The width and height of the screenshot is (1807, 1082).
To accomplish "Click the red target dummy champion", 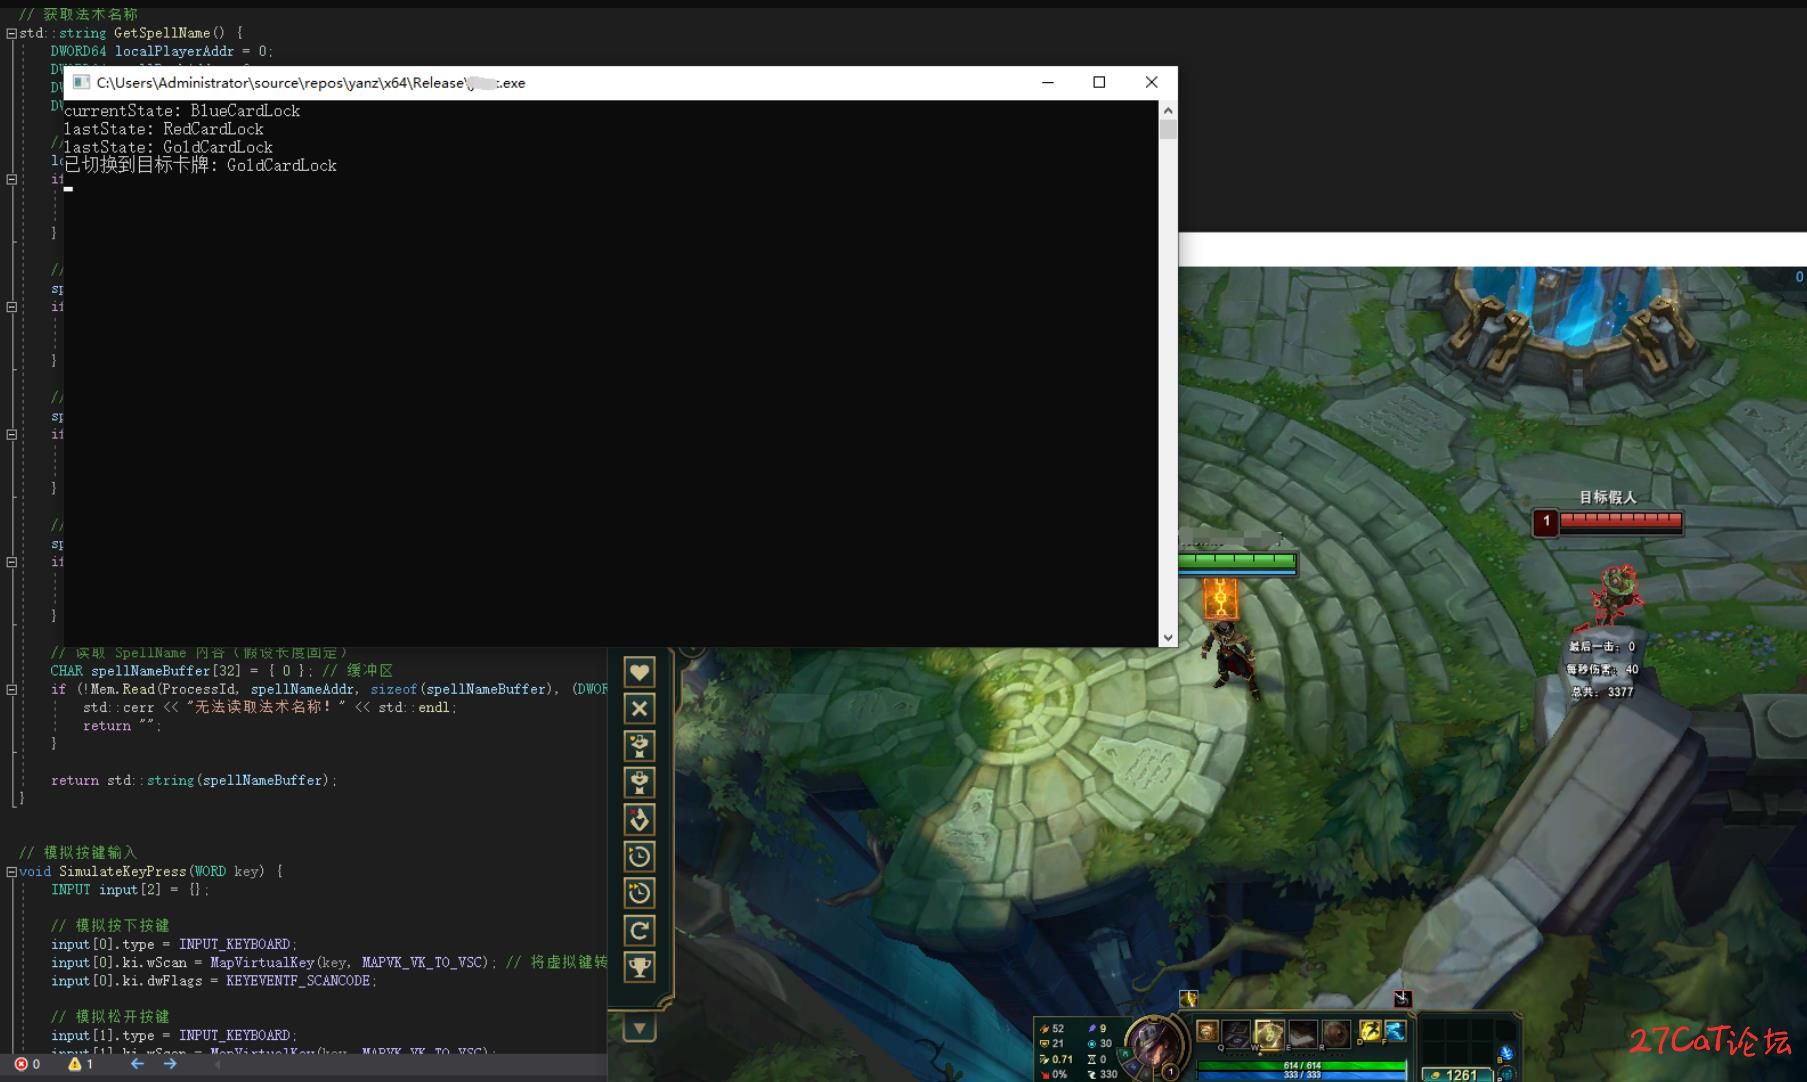I will pos(1616,596).
